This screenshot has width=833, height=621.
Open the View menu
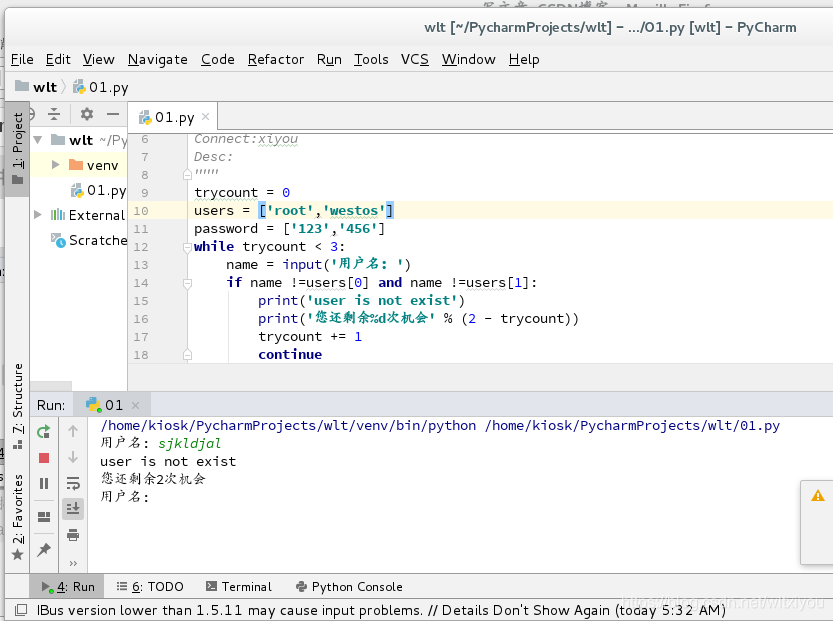[x=99, y=59]
